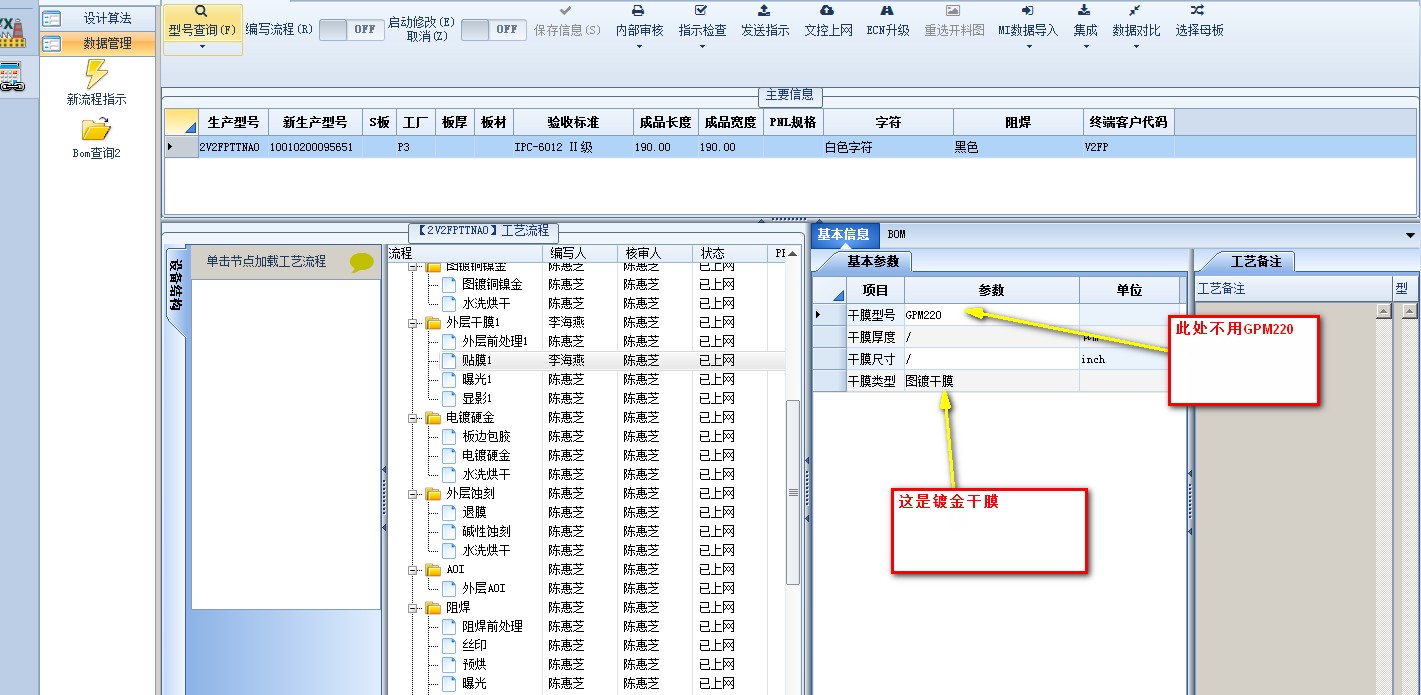Sort by 生产型号 column header

point(232,122)
